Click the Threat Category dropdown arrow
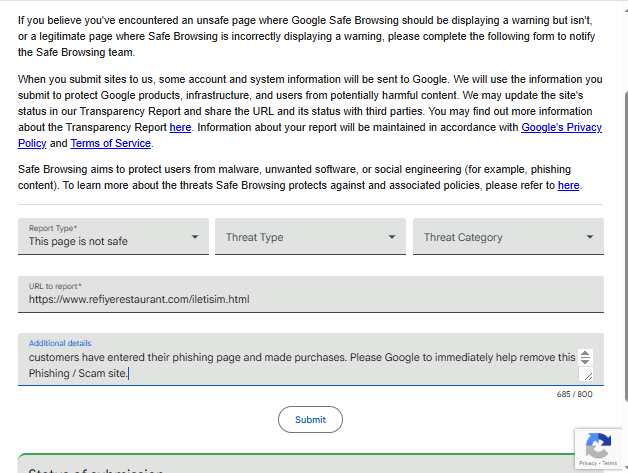Image resolution: width=628 pixels, height=473 pixels. click(x=590, y=238)
